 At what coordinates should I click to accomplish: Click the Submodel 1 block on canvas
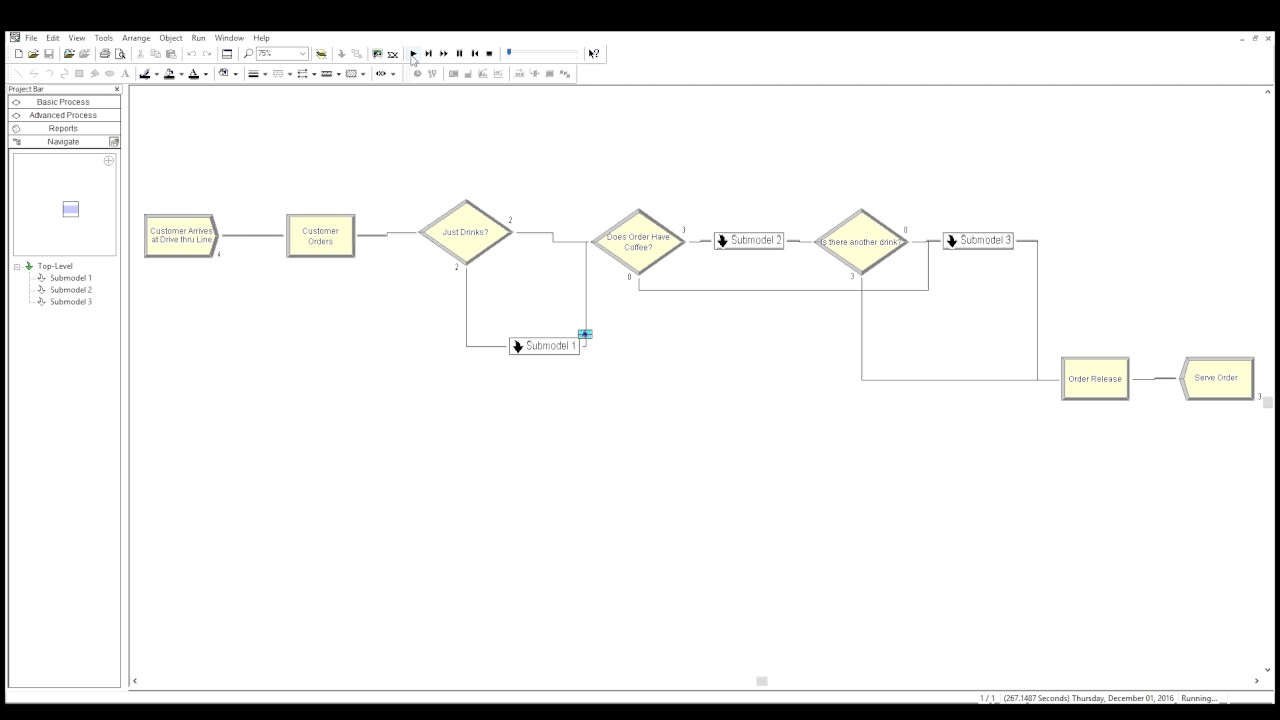(544, 346)
